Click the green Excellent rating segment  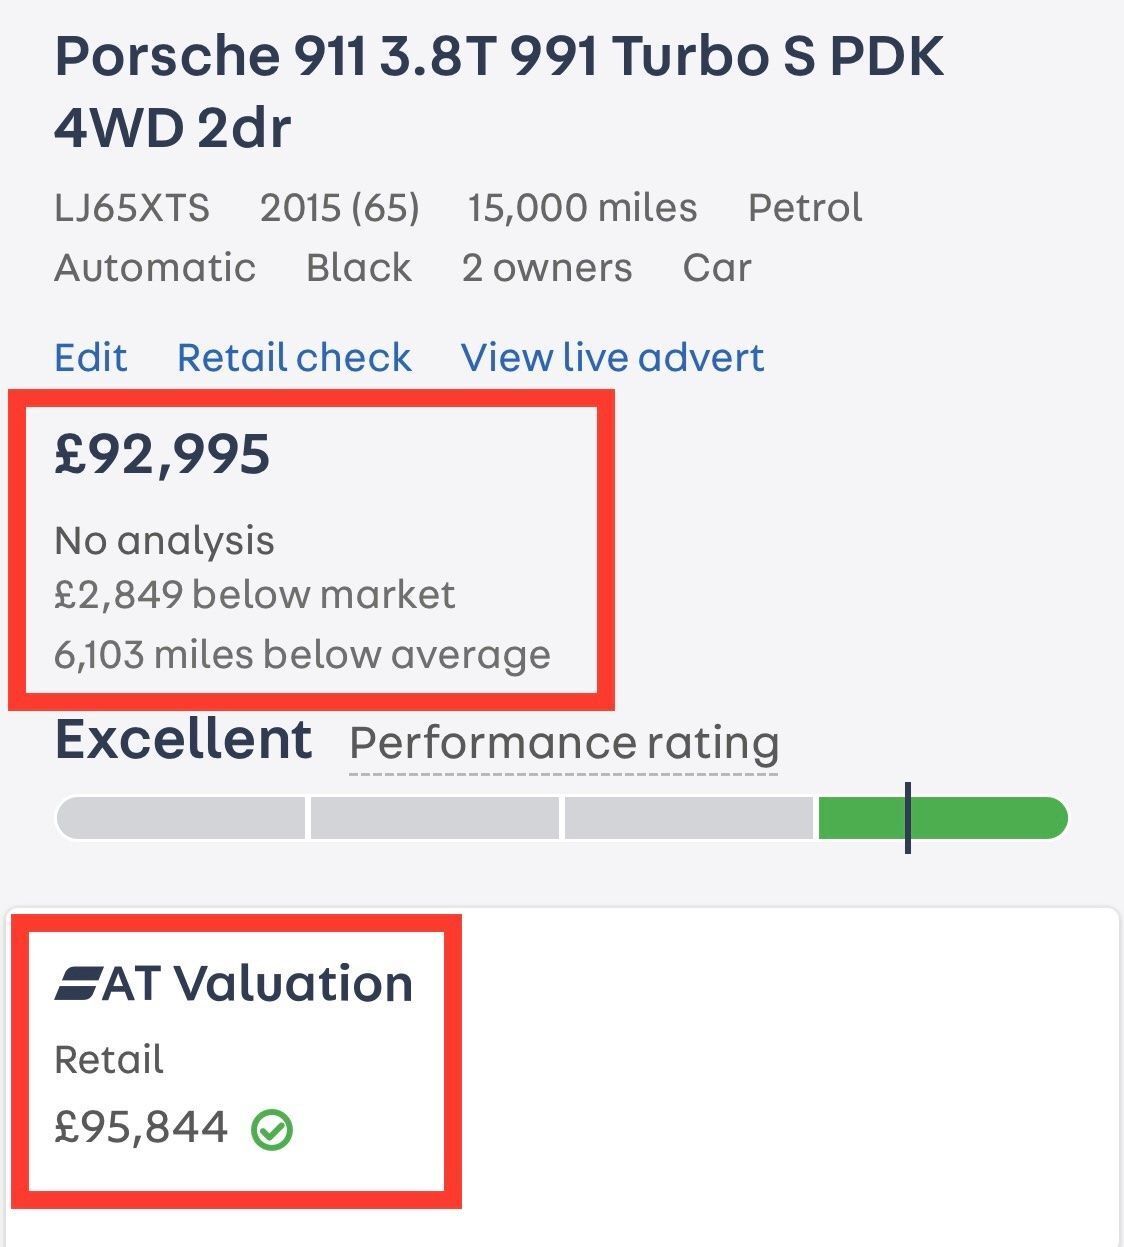[x=943, y=818]
